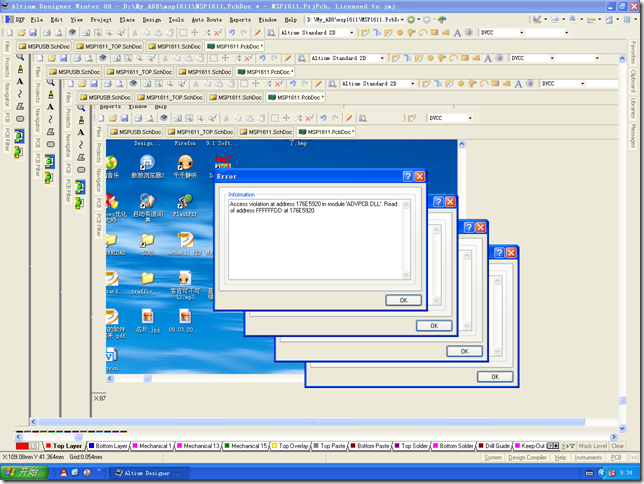Open the Instruments panel button
This screenshot has height=484, width=644.
tap(588, 457)
